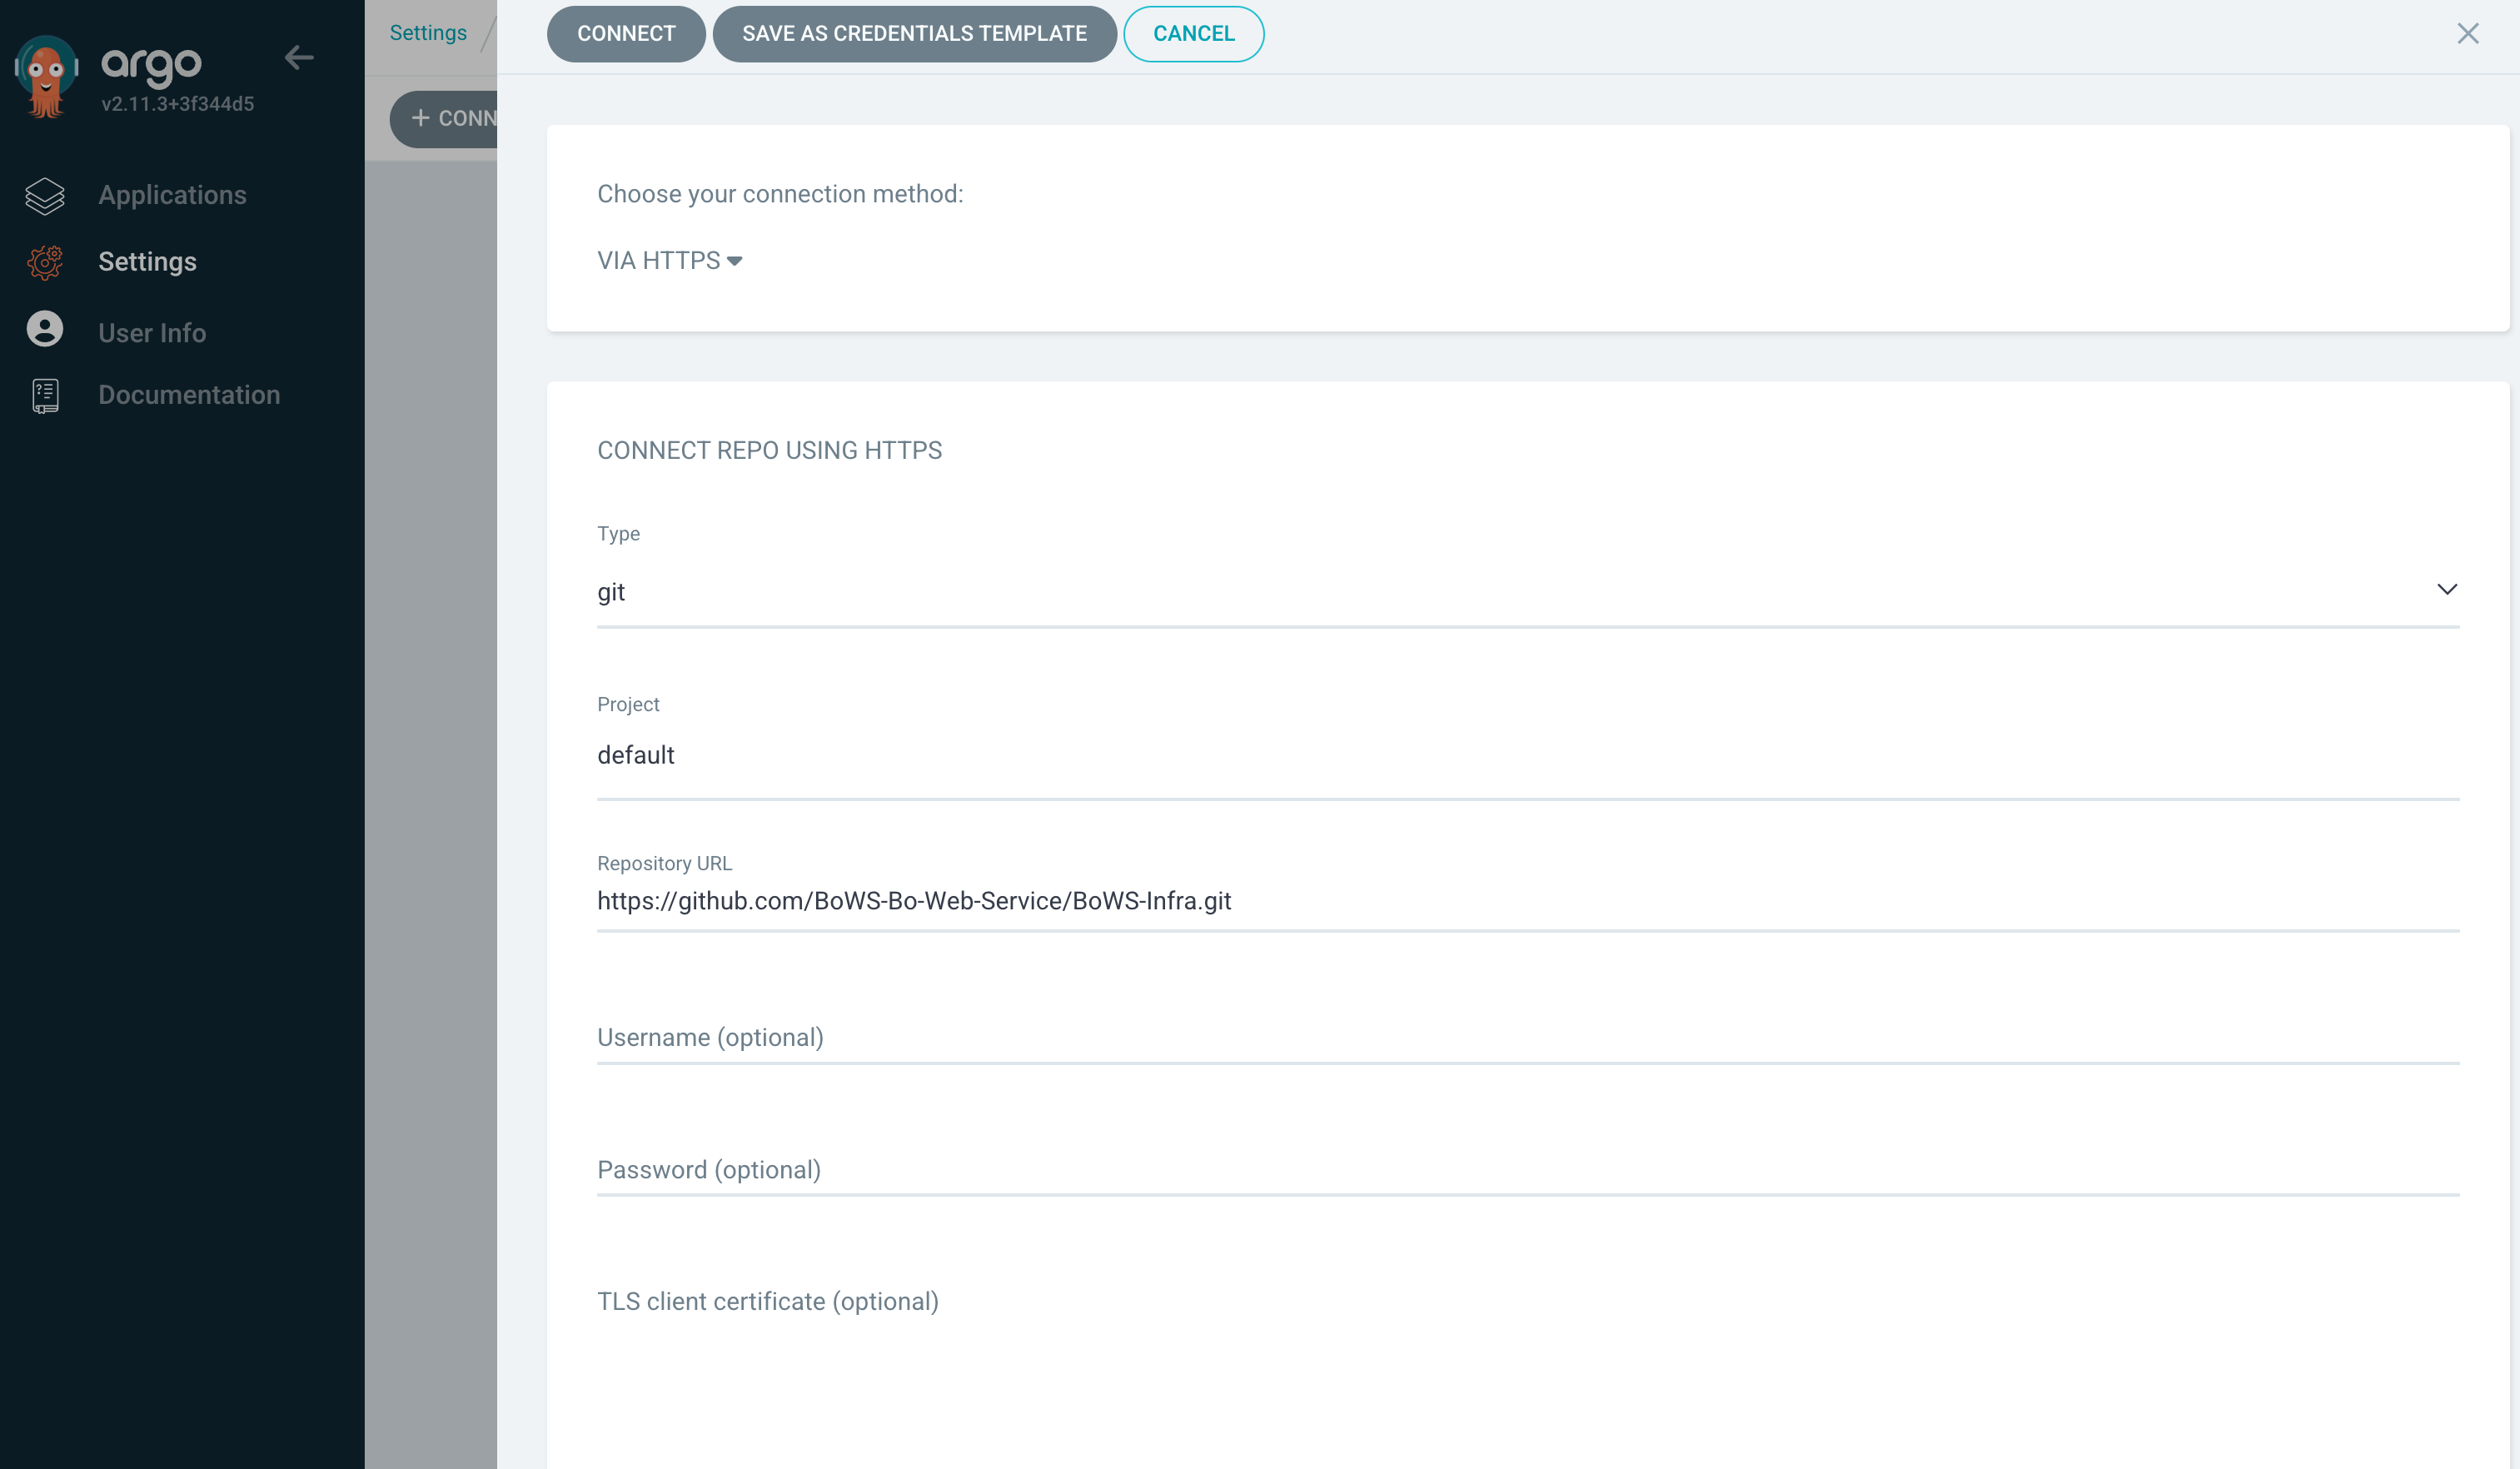2520x1469 pixels.
Task: Click the Settings breadcrumb link
Action: pyautogui.click(x=428, y=33)
